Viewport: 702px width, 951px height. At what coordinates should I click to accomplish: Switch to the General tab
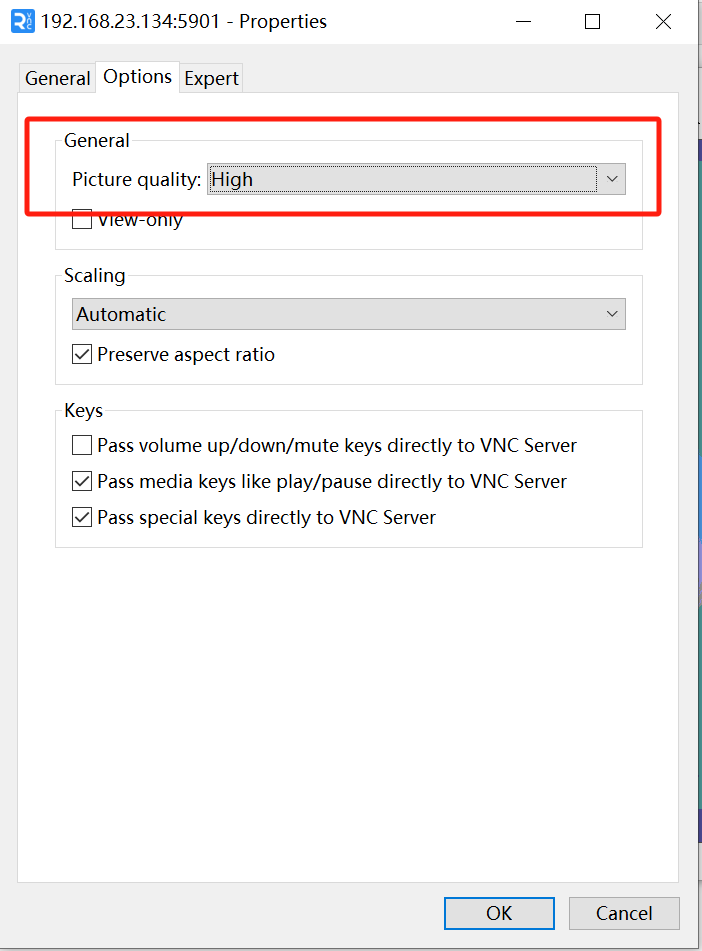pos(58,78)
